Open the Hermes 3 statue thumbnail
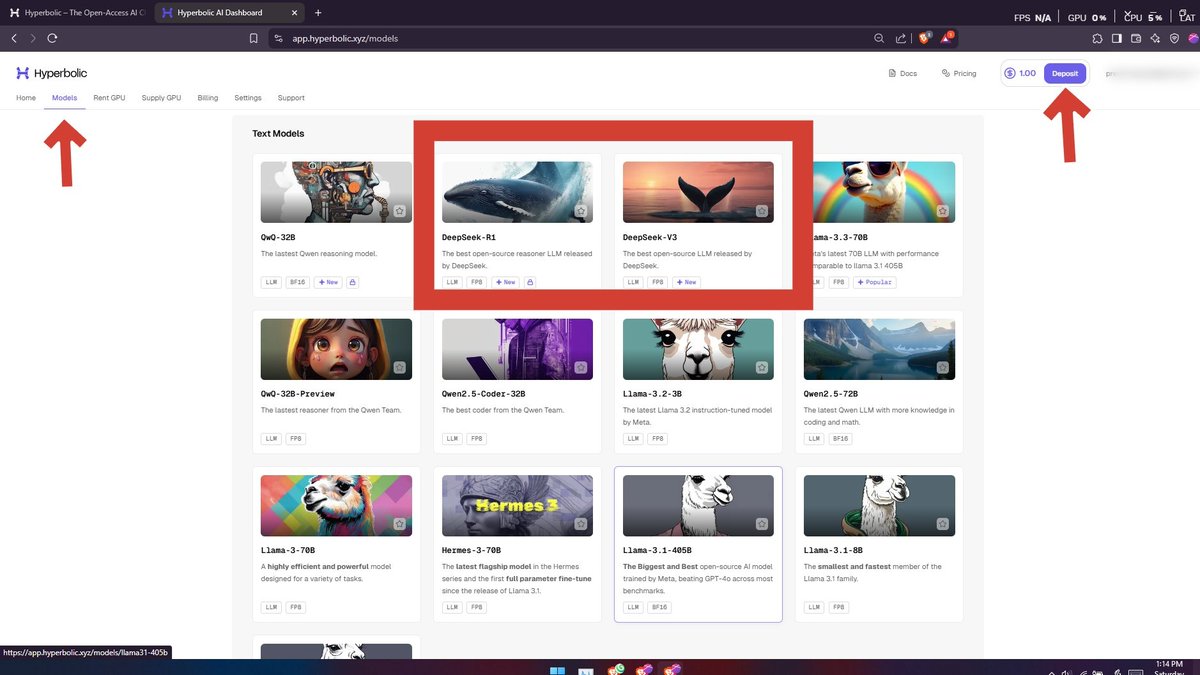 pyautogui.click(x=517, y=505)
